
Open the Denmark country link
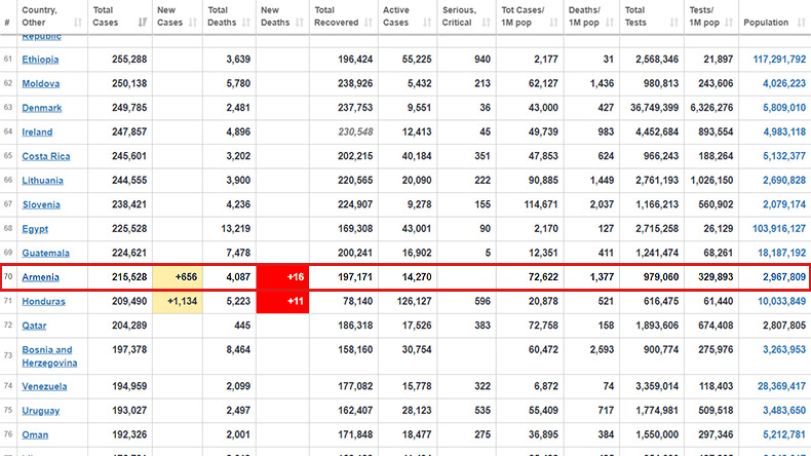42,108
